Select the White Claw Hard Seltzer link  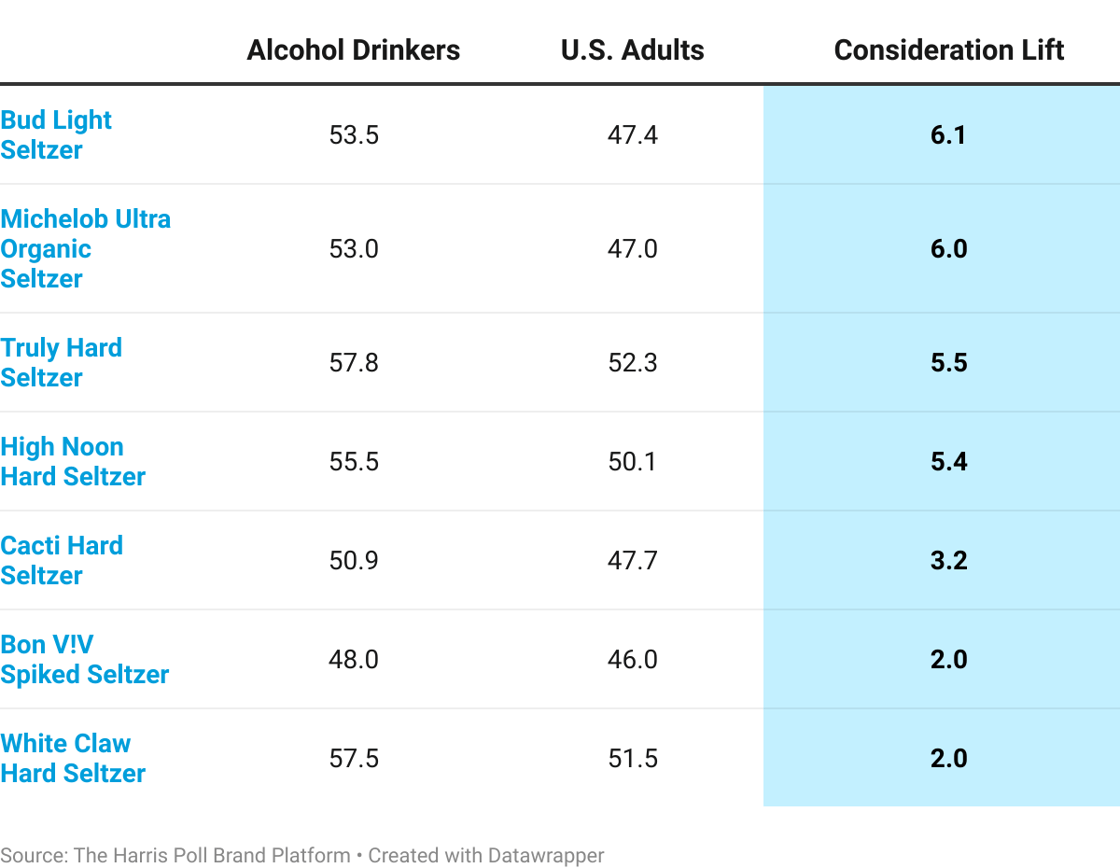pyautogui.click(x=72, y=758)
